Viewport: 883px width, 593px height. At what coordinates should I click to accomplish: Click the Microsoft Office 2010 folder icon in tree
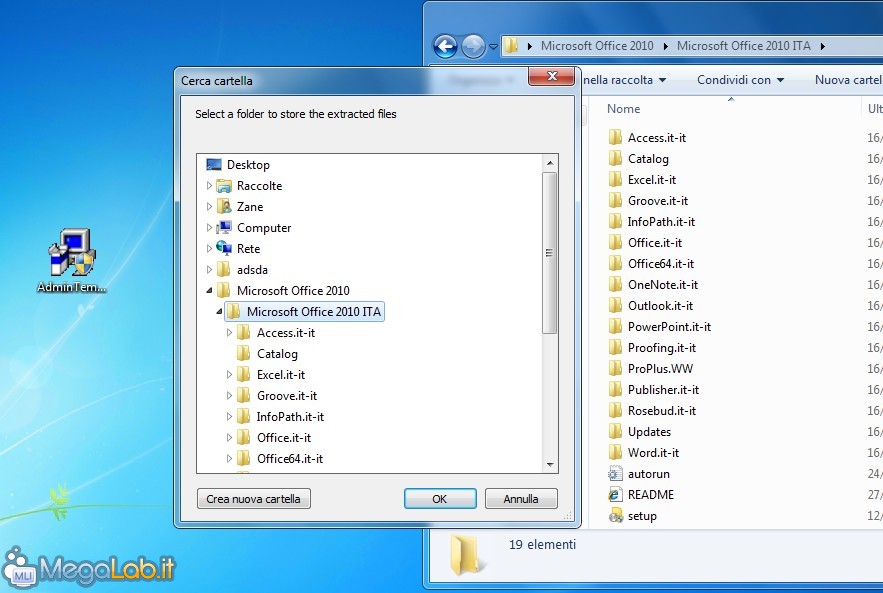tap(224, 291)
